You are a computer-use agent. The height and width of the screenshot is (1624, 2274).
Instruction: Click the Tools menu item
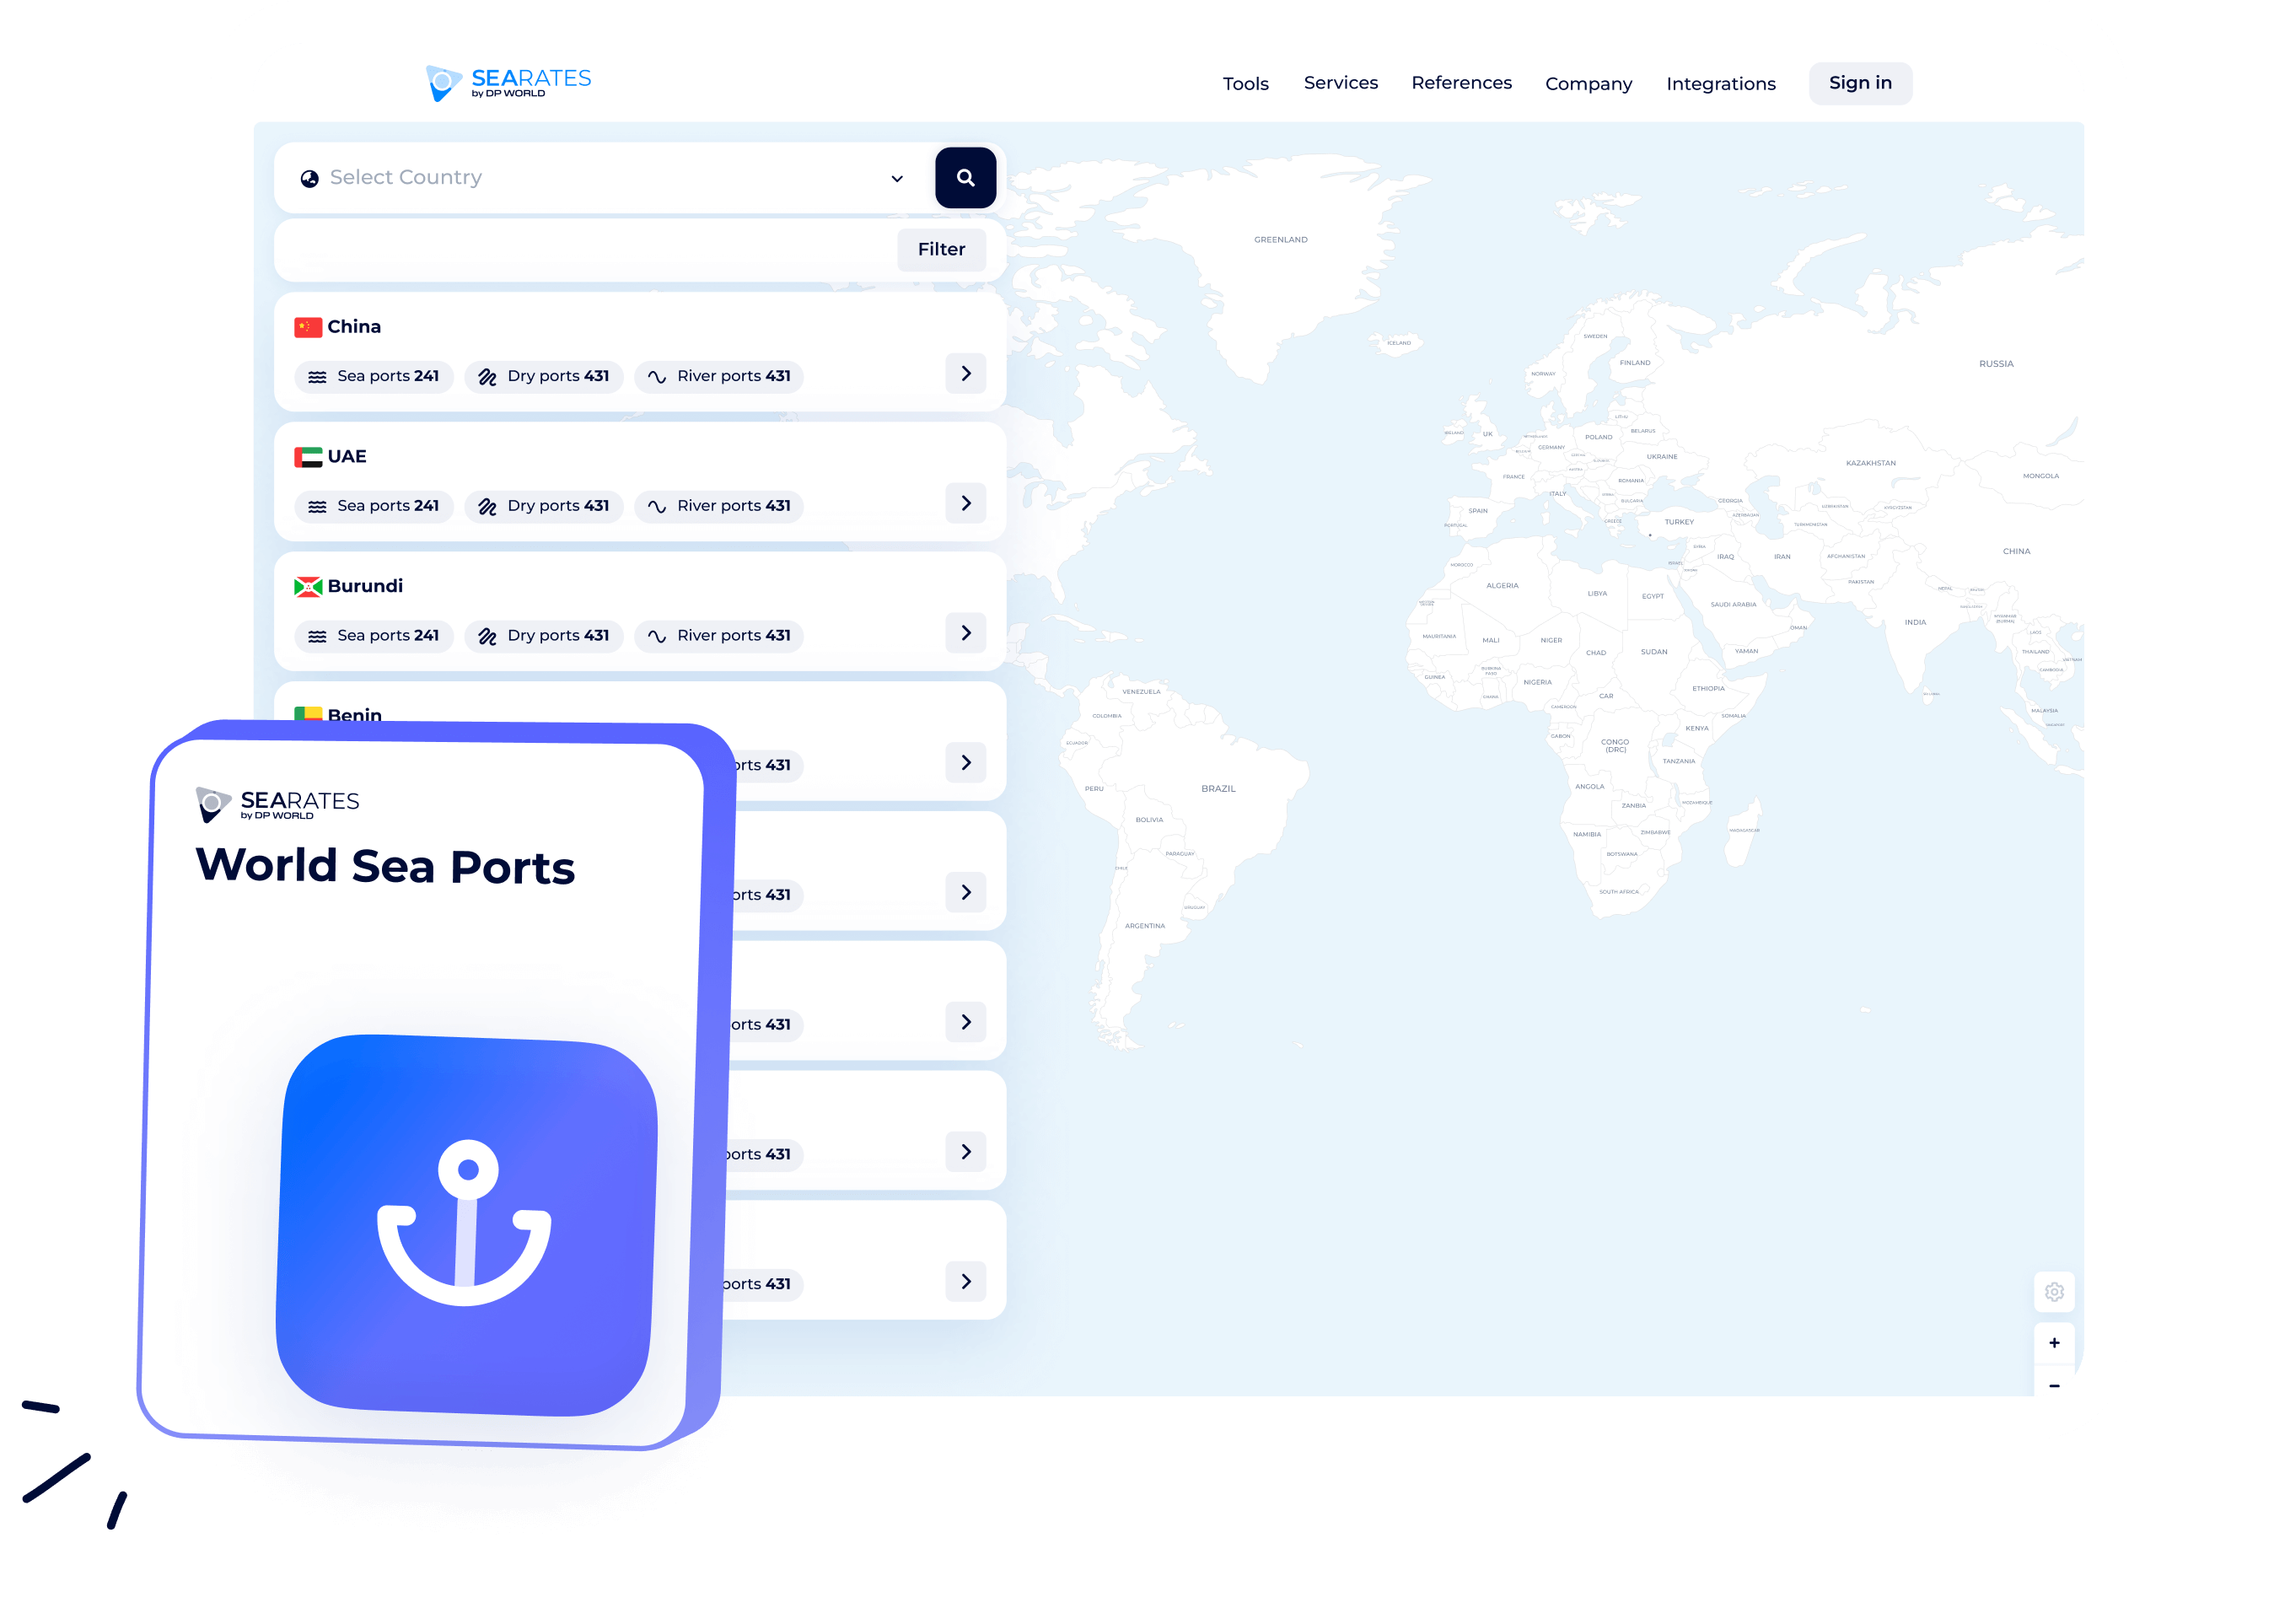(x=1245, y=83)
